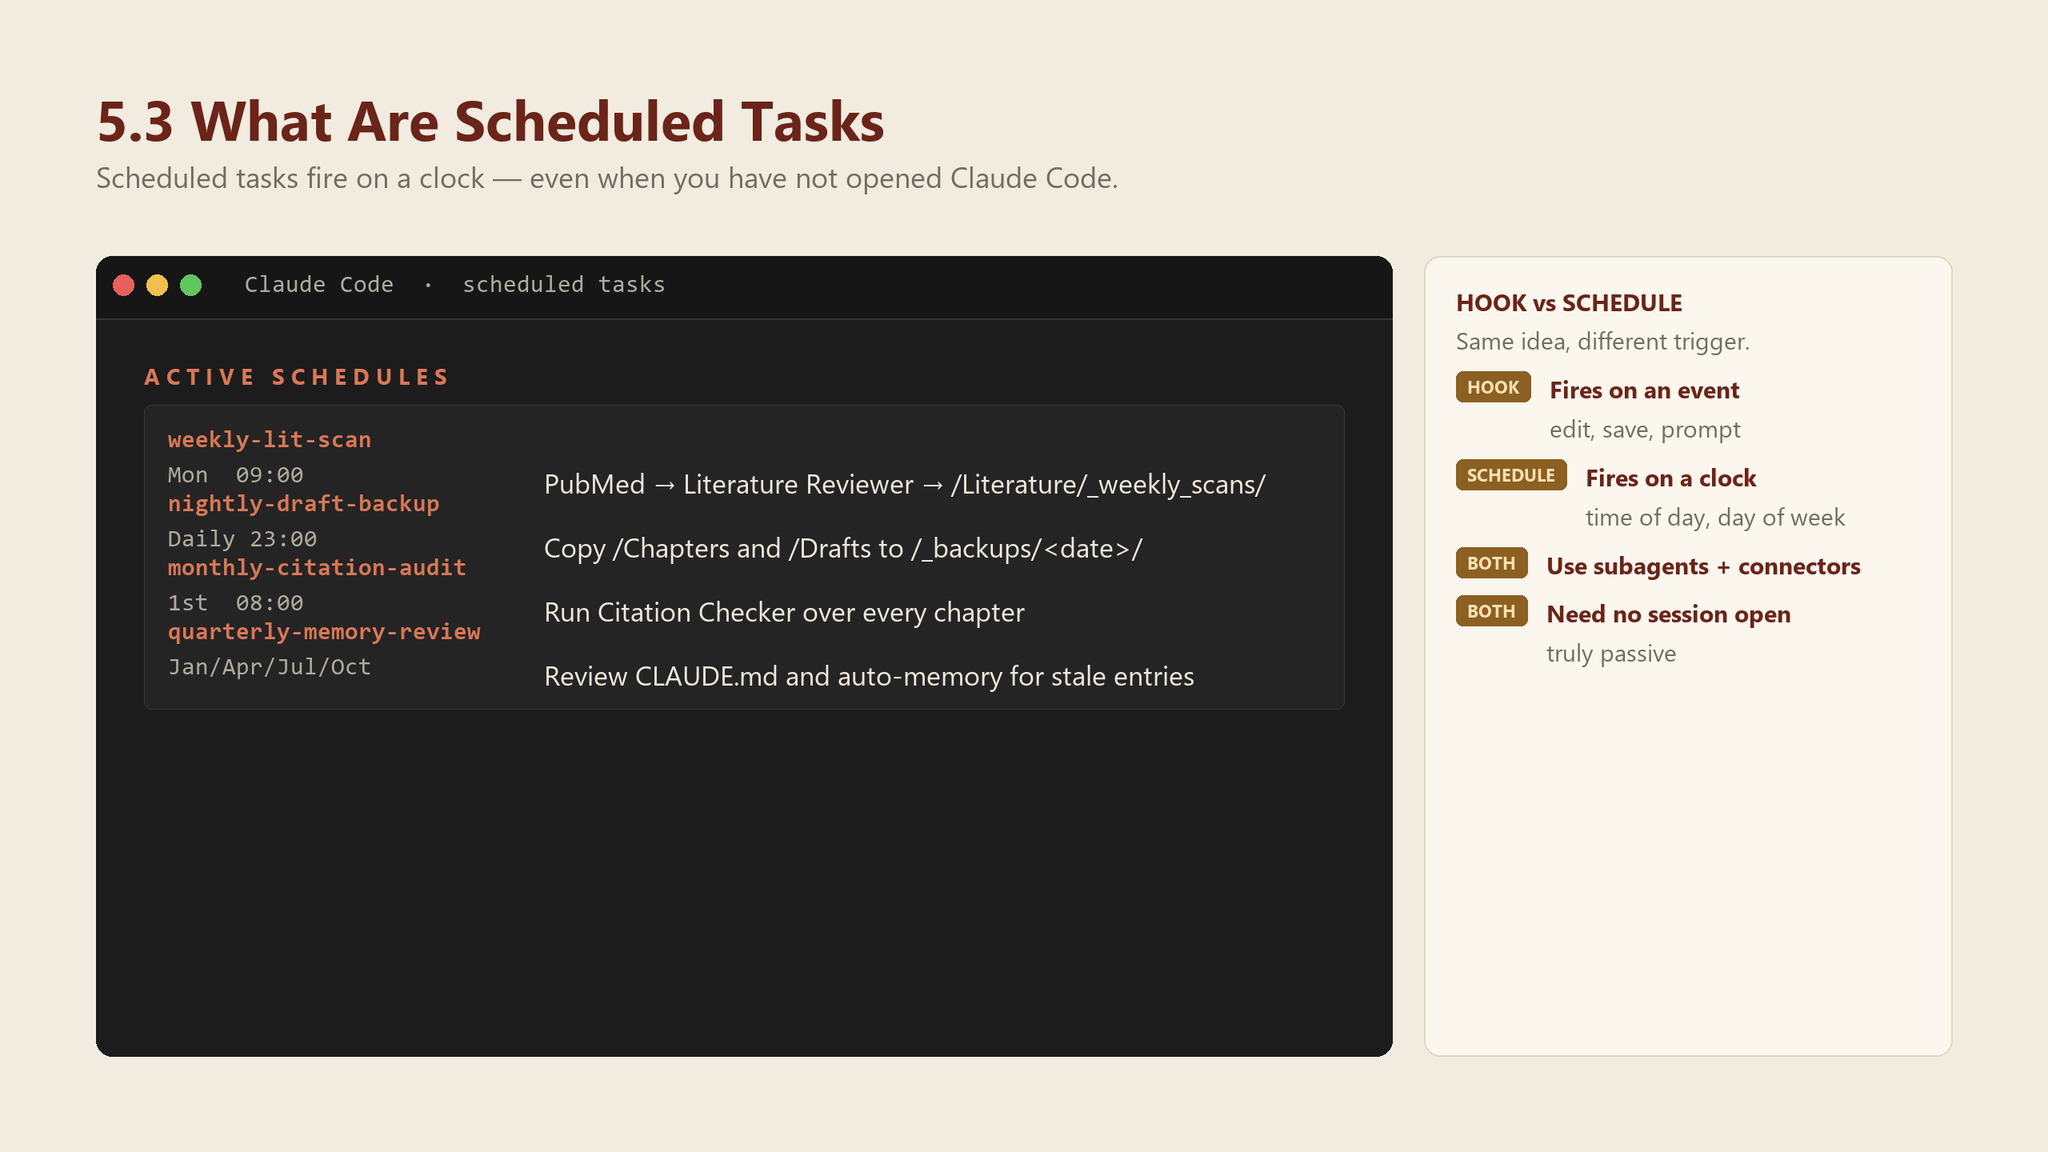This screenshot has height=1152, width=2048.
Task: Click the 'truly passive' caption
Action: click(1611, 654)
